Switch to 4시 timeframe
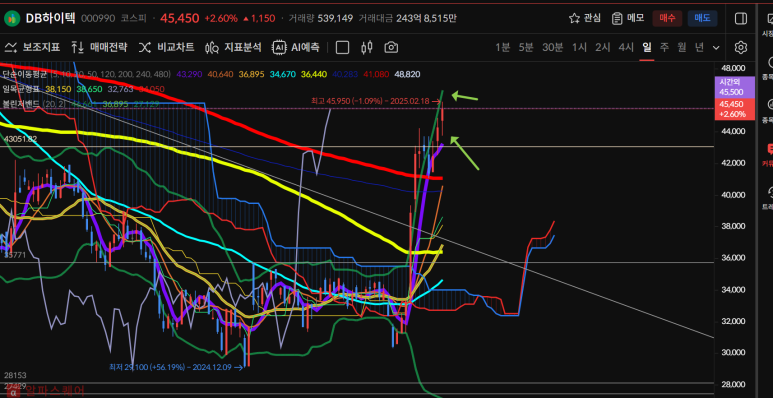Viewport: 773px width, 398px height. pos(626,47)
